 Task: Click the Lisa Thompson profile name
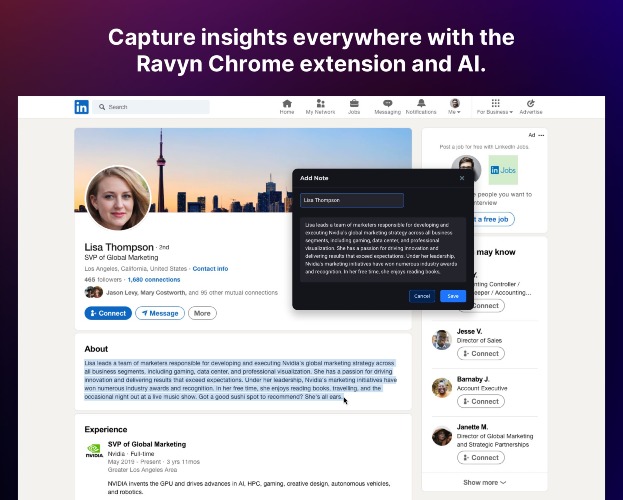[x=119, y=247]
